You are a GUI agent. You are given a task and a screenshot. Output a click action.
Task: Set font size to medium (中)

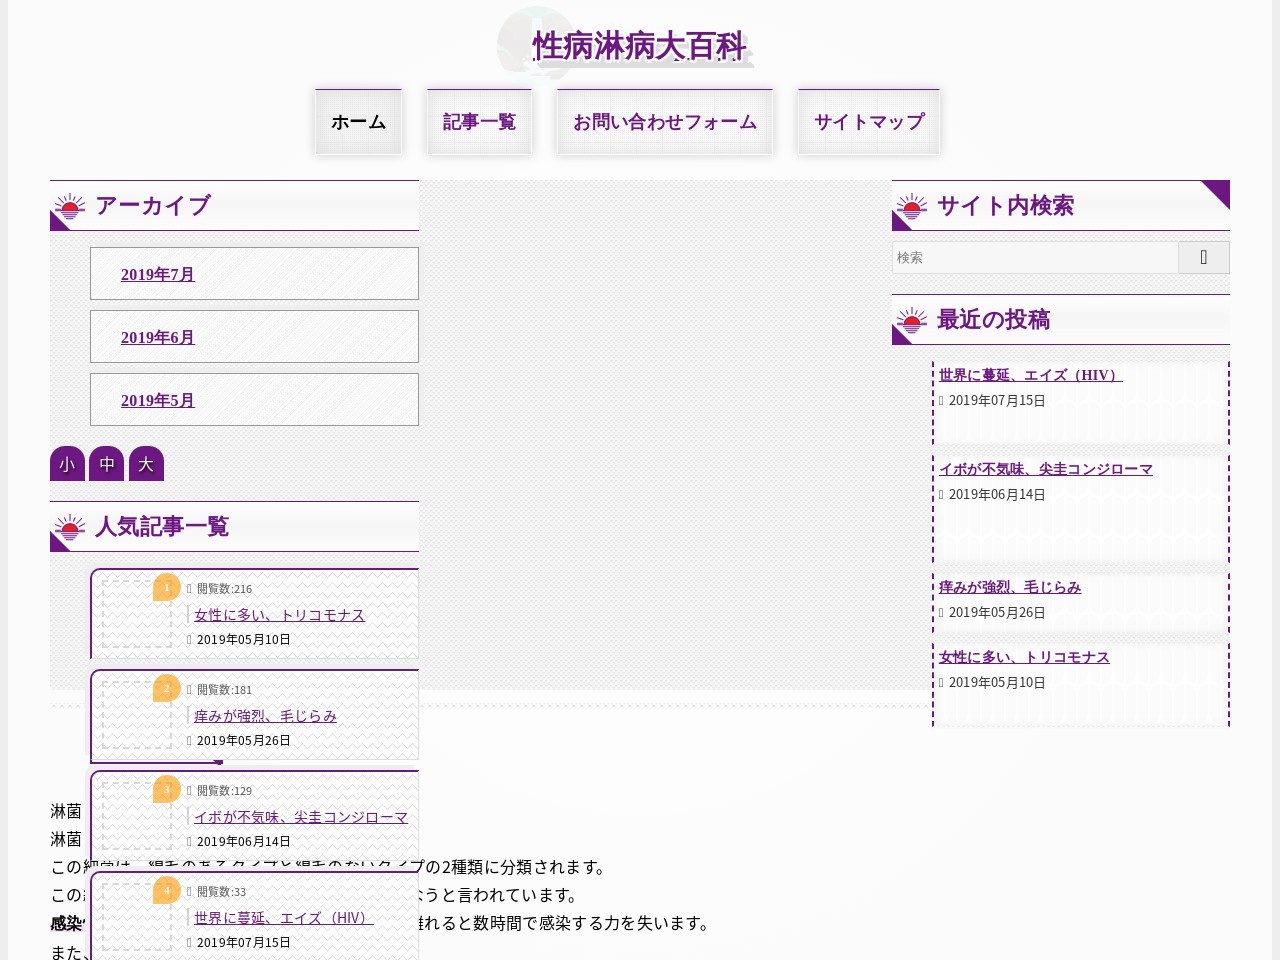pyautogui.click(x=106, y=464)
